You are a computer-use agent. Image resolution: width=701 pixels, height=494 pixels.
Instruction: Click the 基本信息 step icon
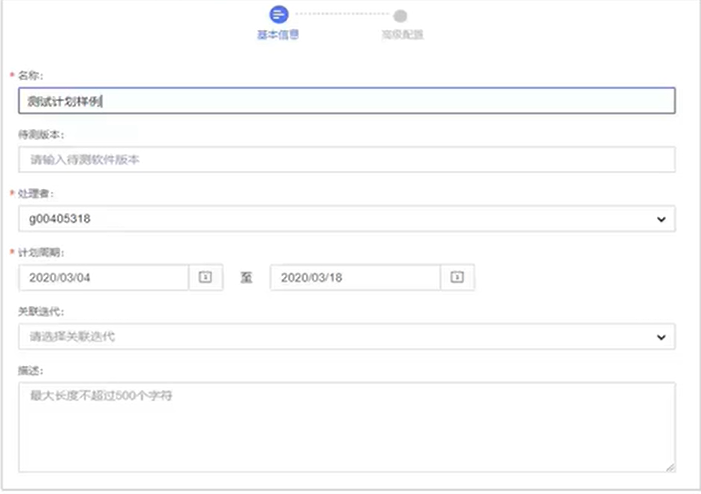click(279, 14)
